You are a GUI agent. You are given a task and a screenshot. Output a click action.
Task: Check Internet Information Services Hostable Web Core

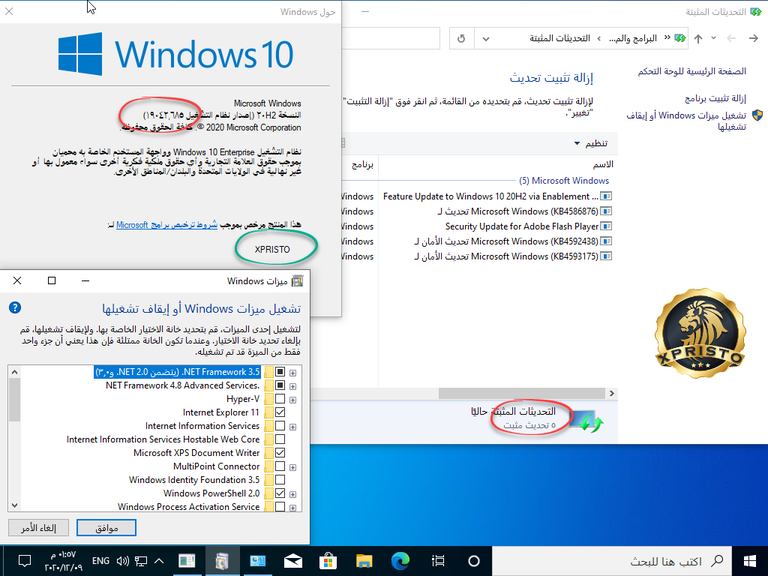click(280, 439)
